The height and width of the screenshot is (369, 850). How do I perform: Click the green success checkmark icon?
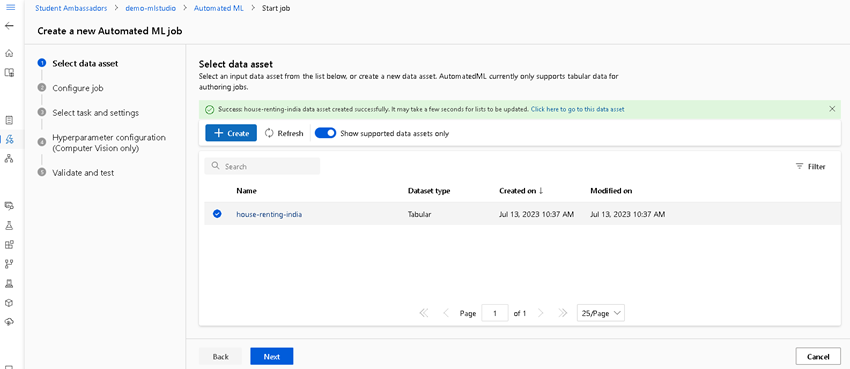click(x=209, y=109)
